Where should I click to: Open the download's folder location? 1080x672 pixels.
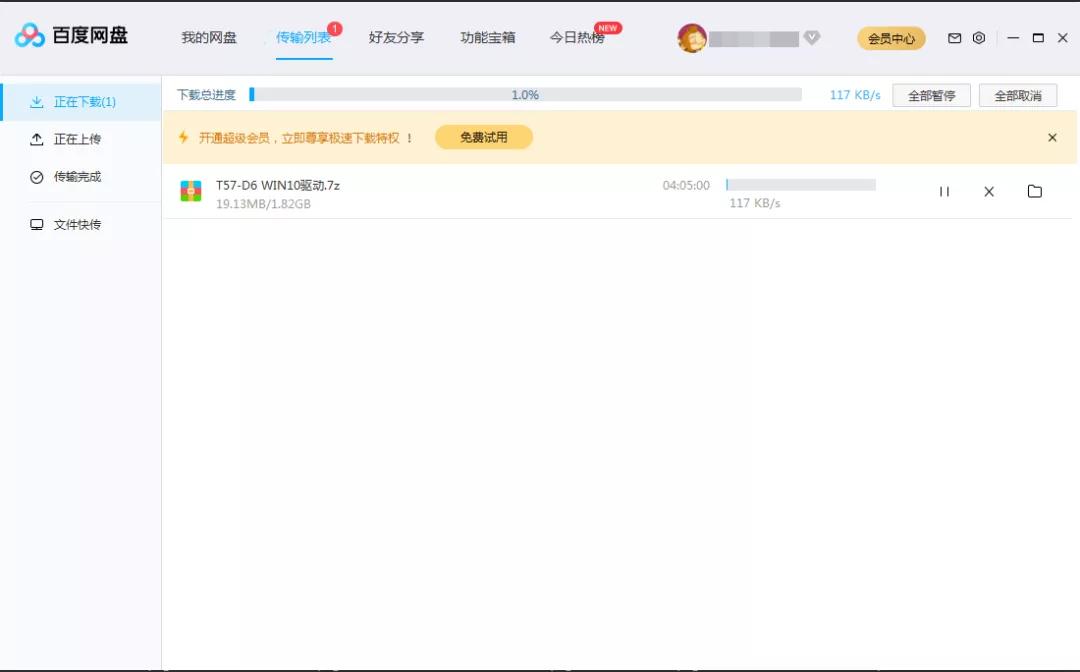(x=1035, y=191)
